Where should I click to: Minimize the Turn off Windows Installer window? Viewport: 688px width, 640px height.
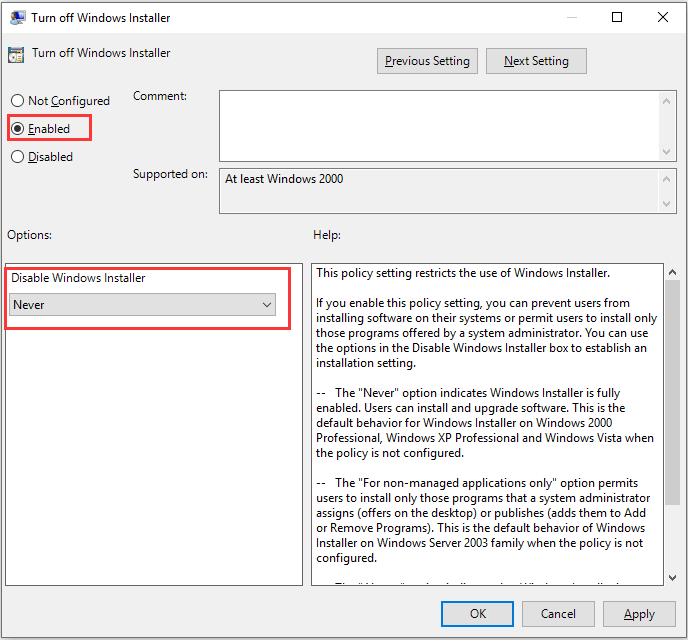pyautogui.click(x=572, y=17)
